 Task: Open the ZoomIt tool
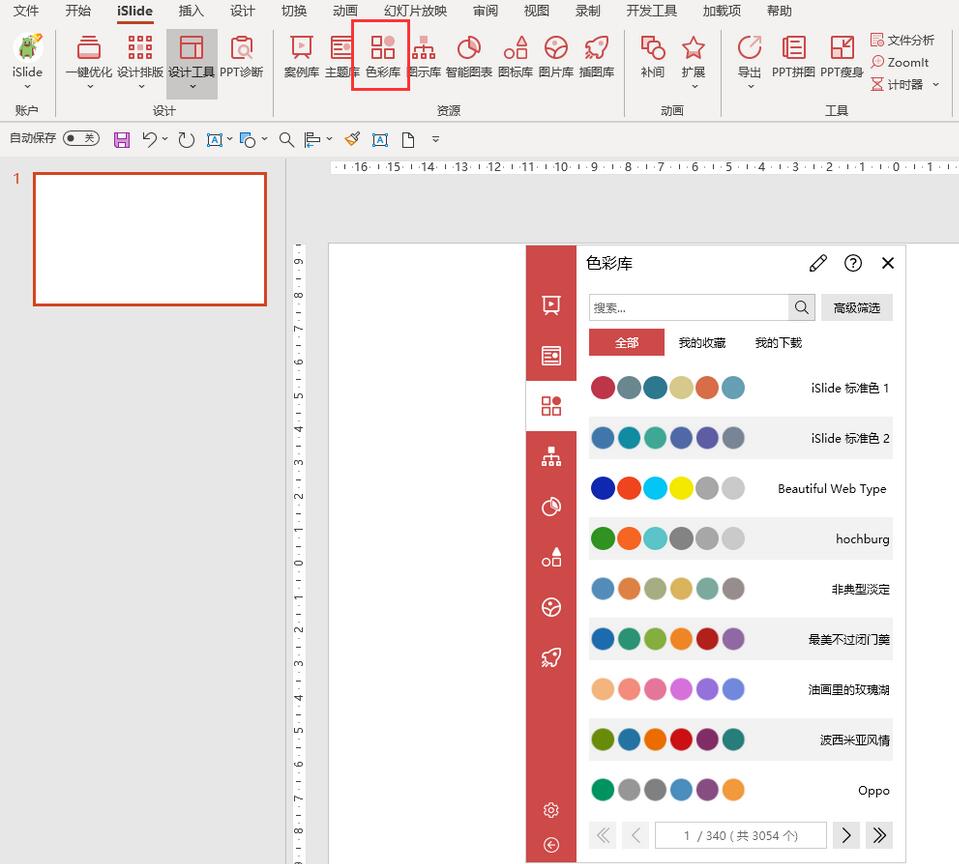pos(901,62)
